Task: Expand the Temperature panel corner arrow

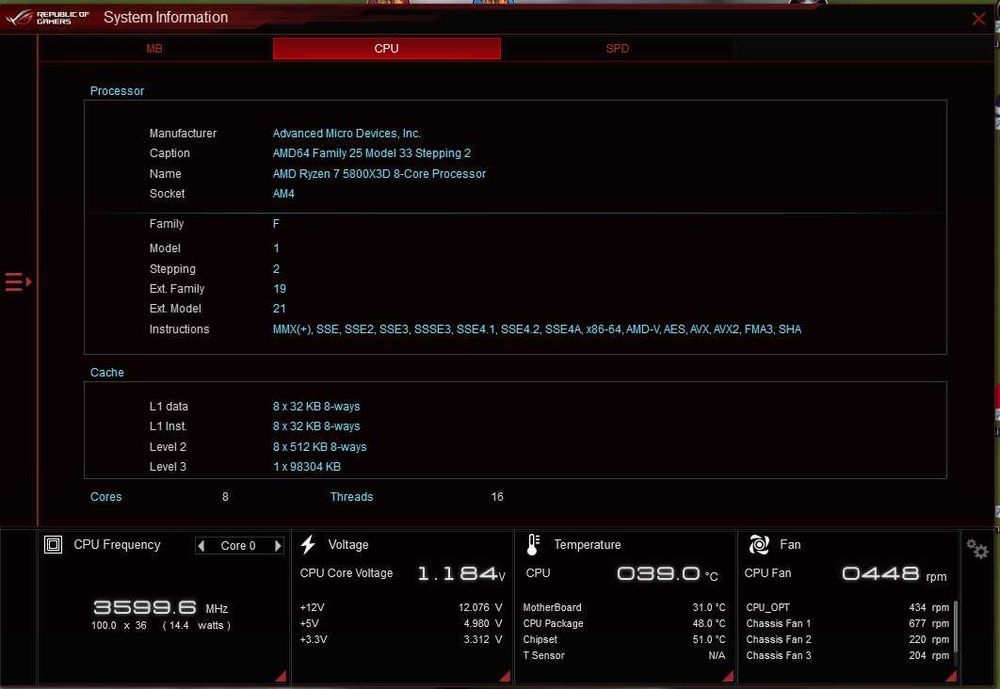Action: pos(728,676)
